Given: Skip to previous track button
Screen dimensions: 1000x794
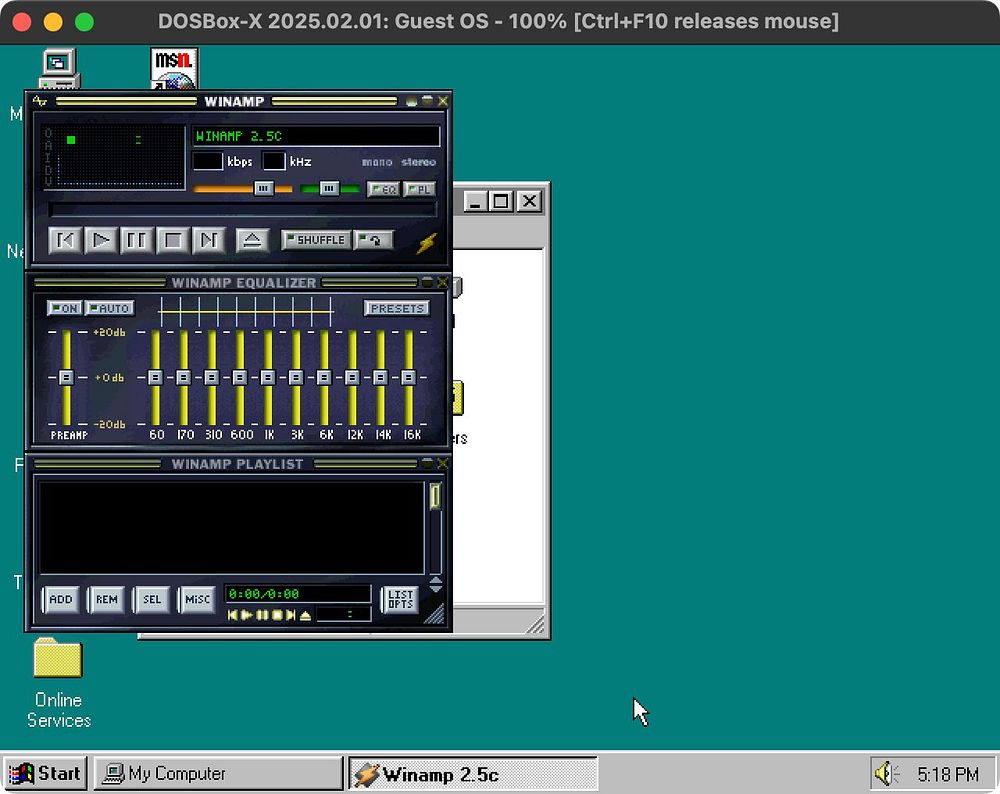Looking at the screenshot, I should 65,240.
